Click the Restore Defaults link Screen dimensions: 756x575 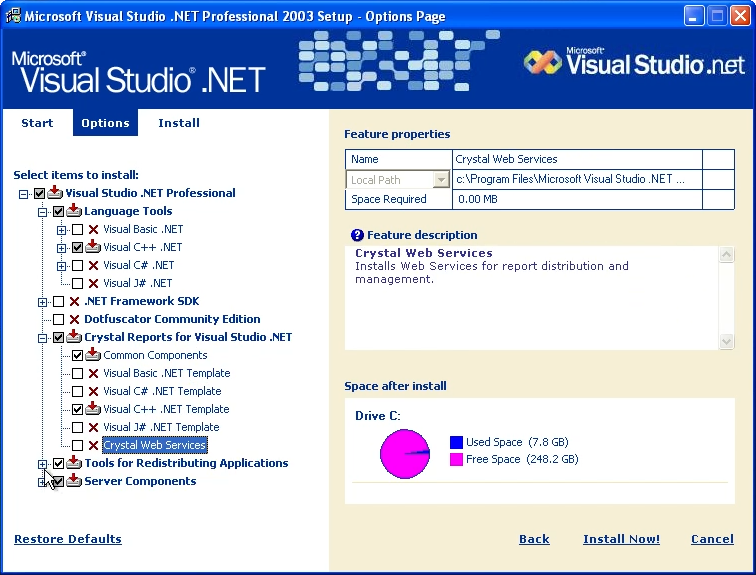68,539
